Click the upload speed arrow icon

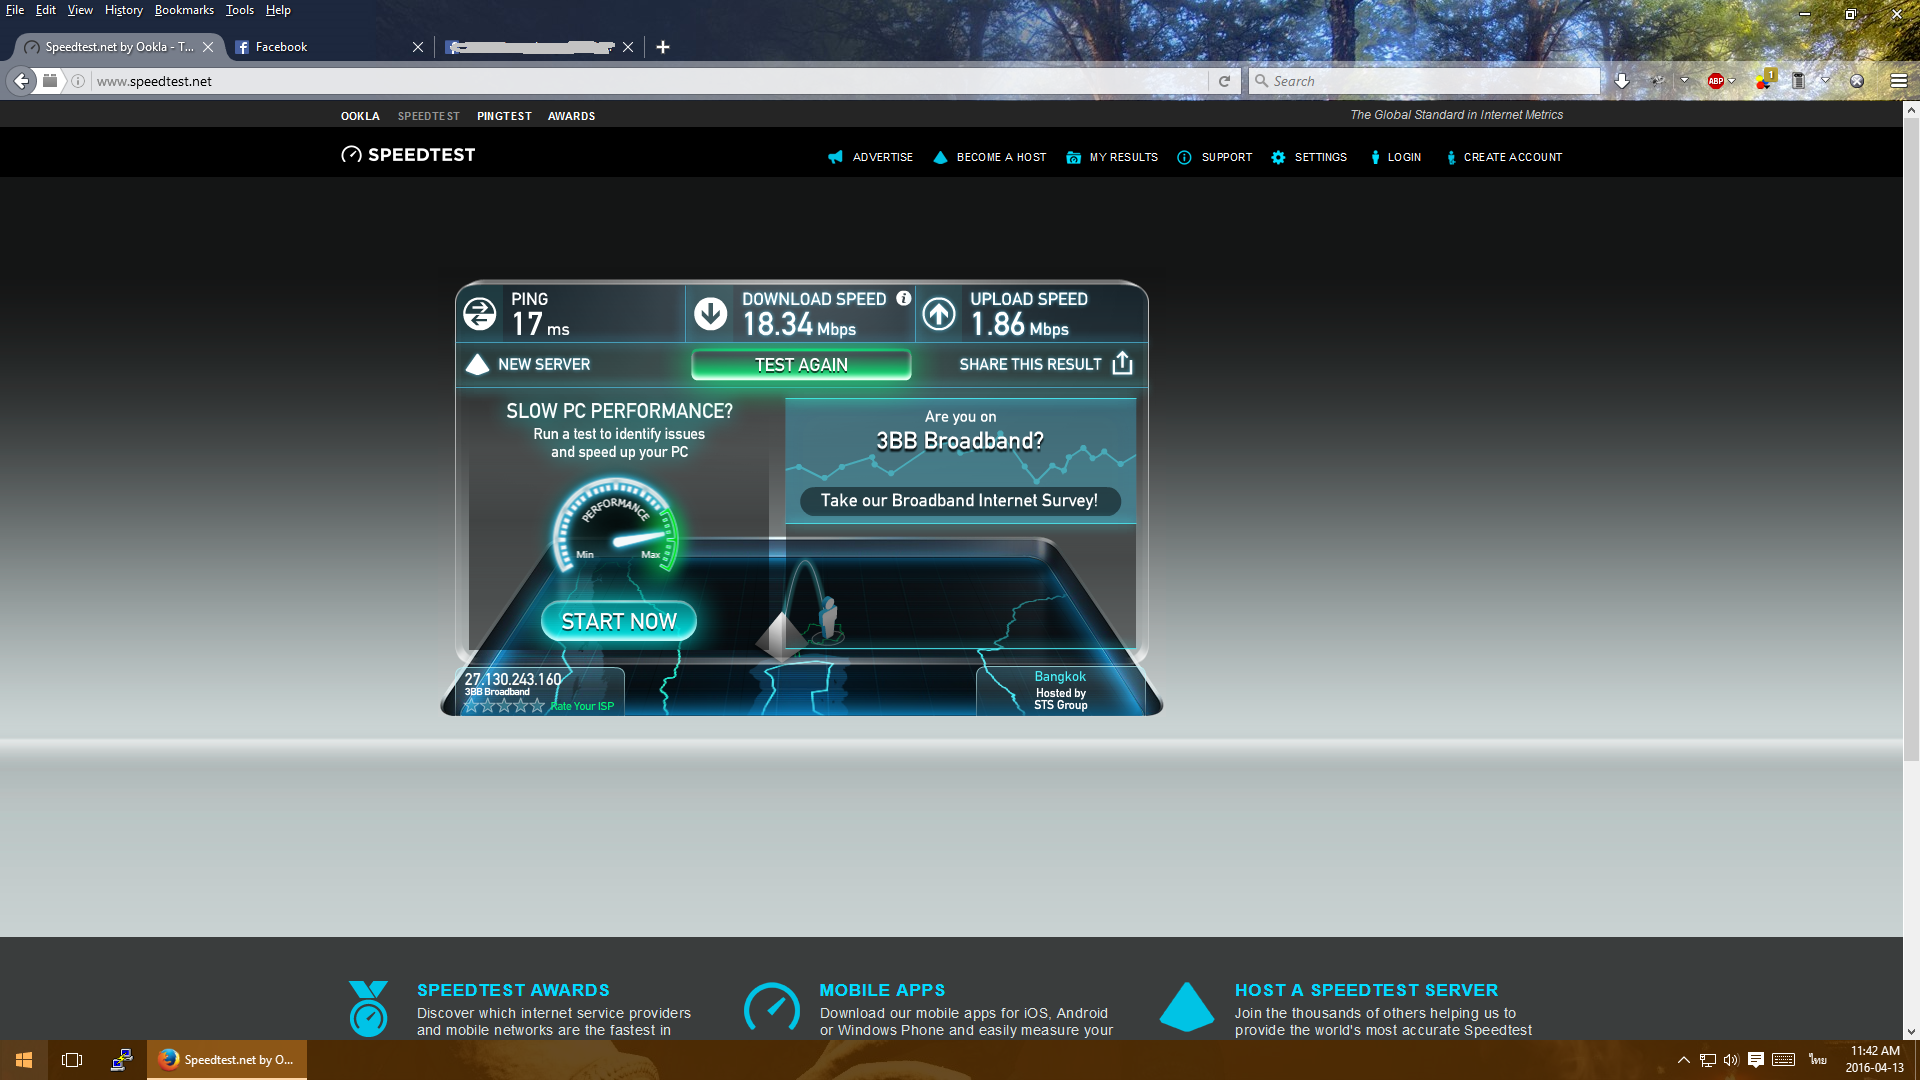939,314
